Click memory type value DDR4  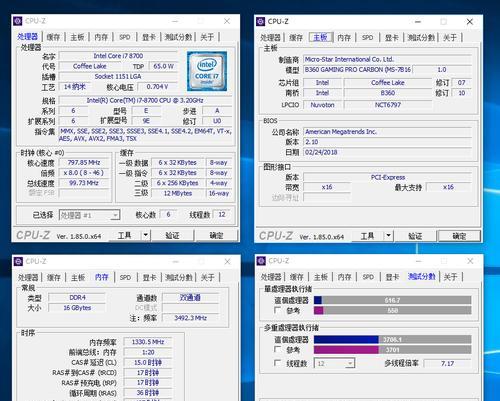click(77, 297)
